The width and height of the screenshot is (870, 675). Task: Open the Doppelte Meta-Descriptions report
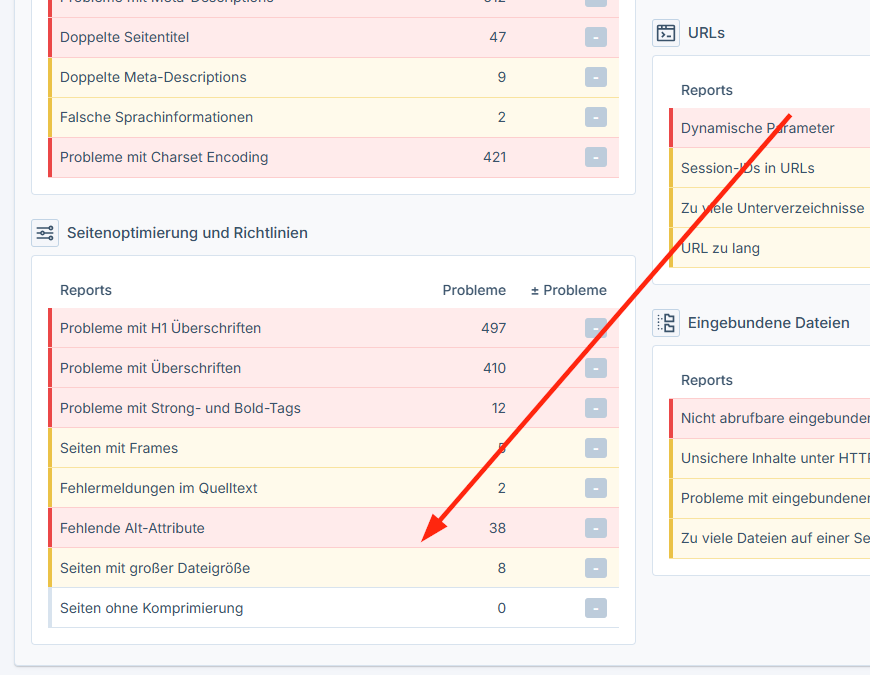153,78
